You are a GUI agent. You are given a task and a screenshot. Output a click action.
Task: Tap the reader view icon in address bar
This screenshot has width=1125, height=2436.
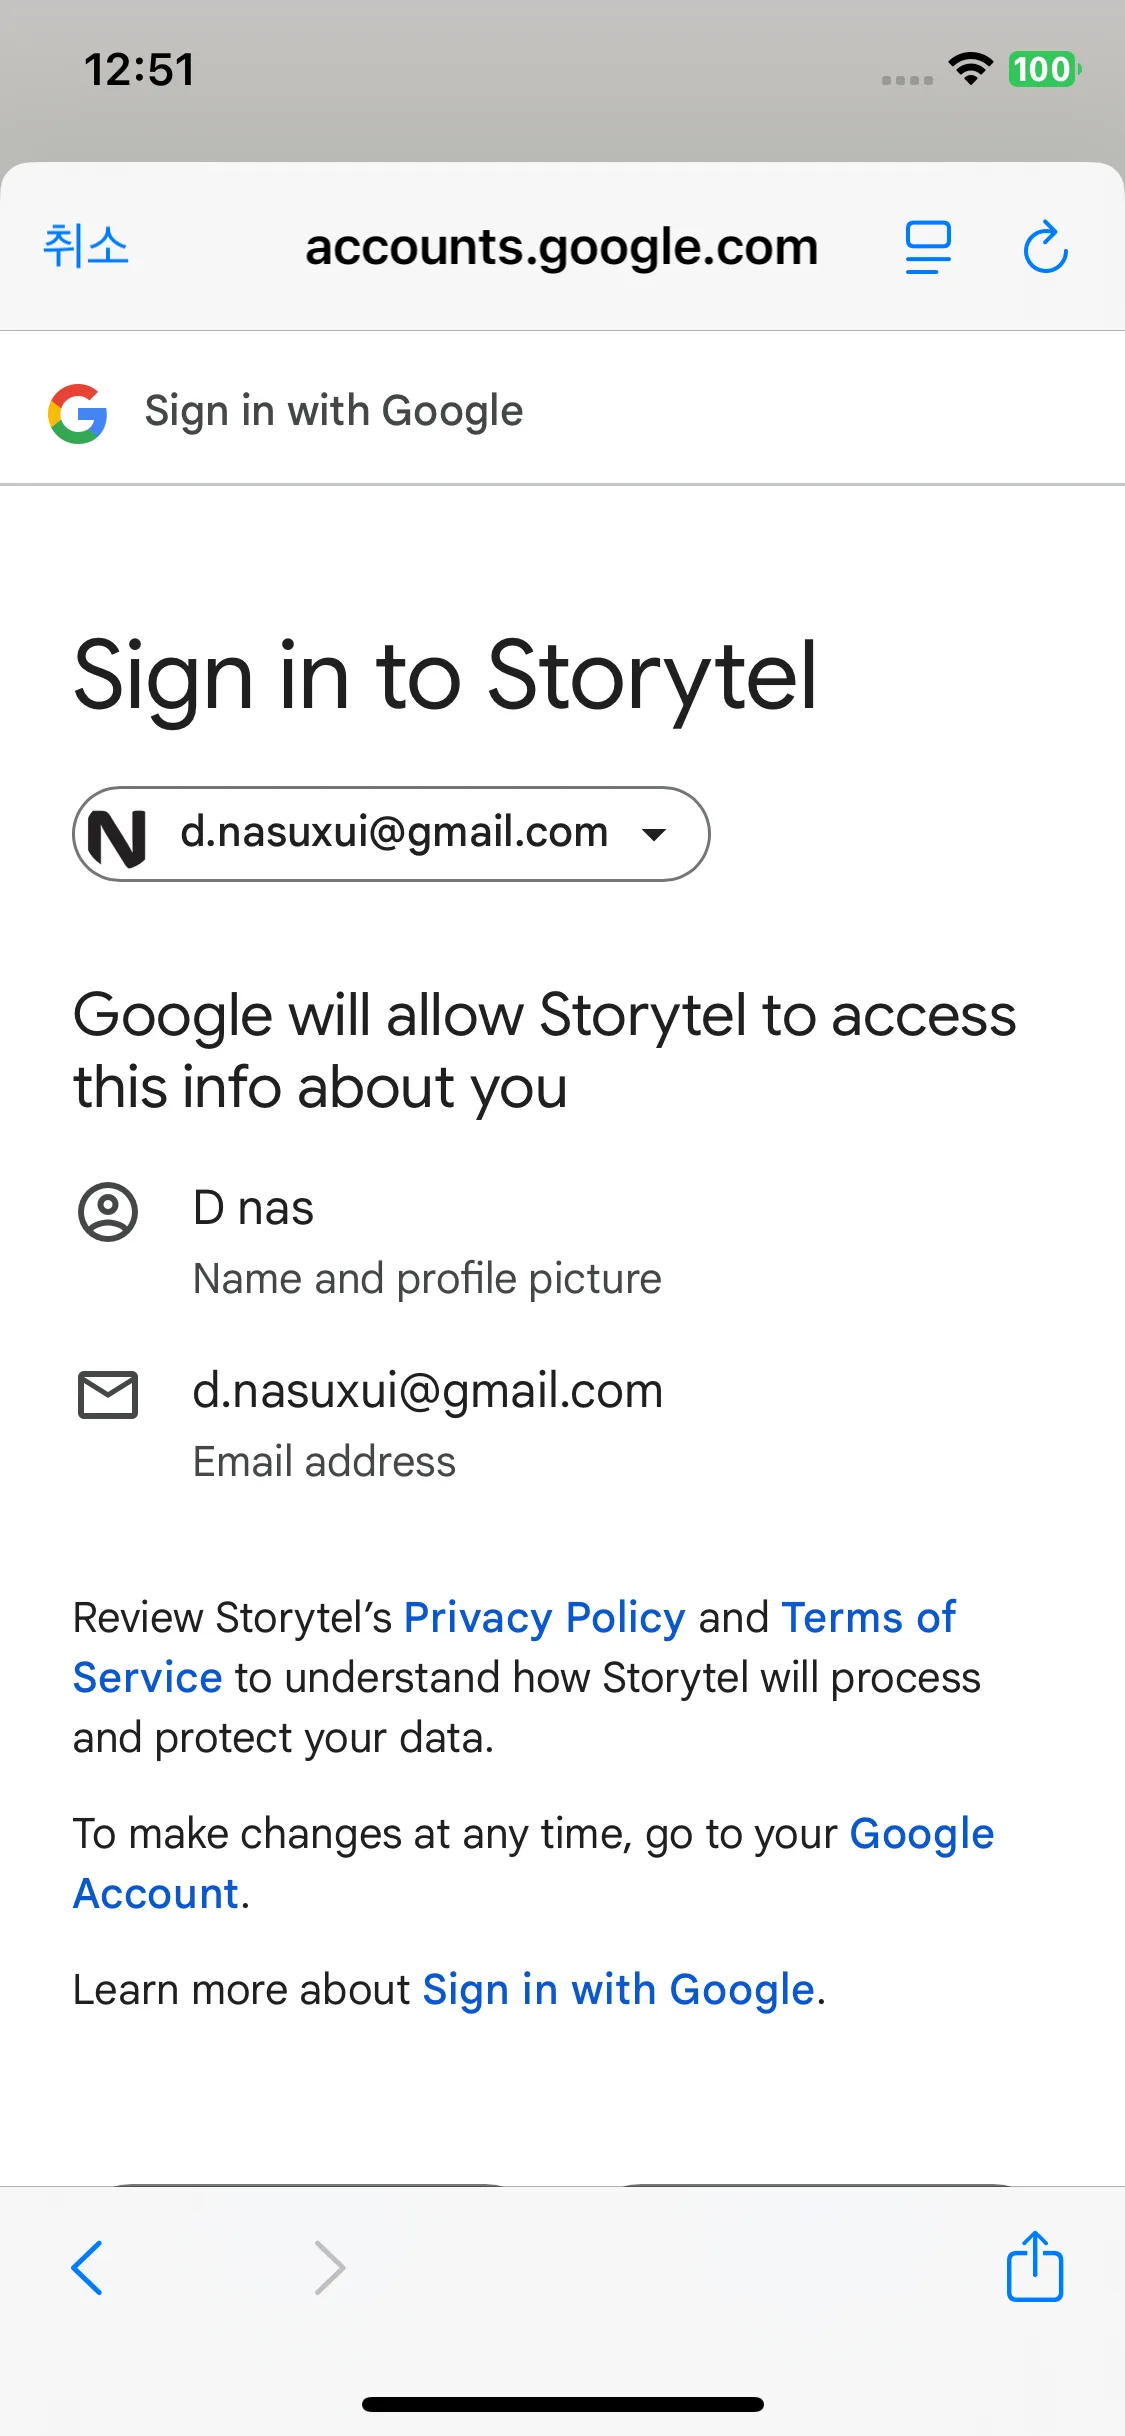point(928,248)
